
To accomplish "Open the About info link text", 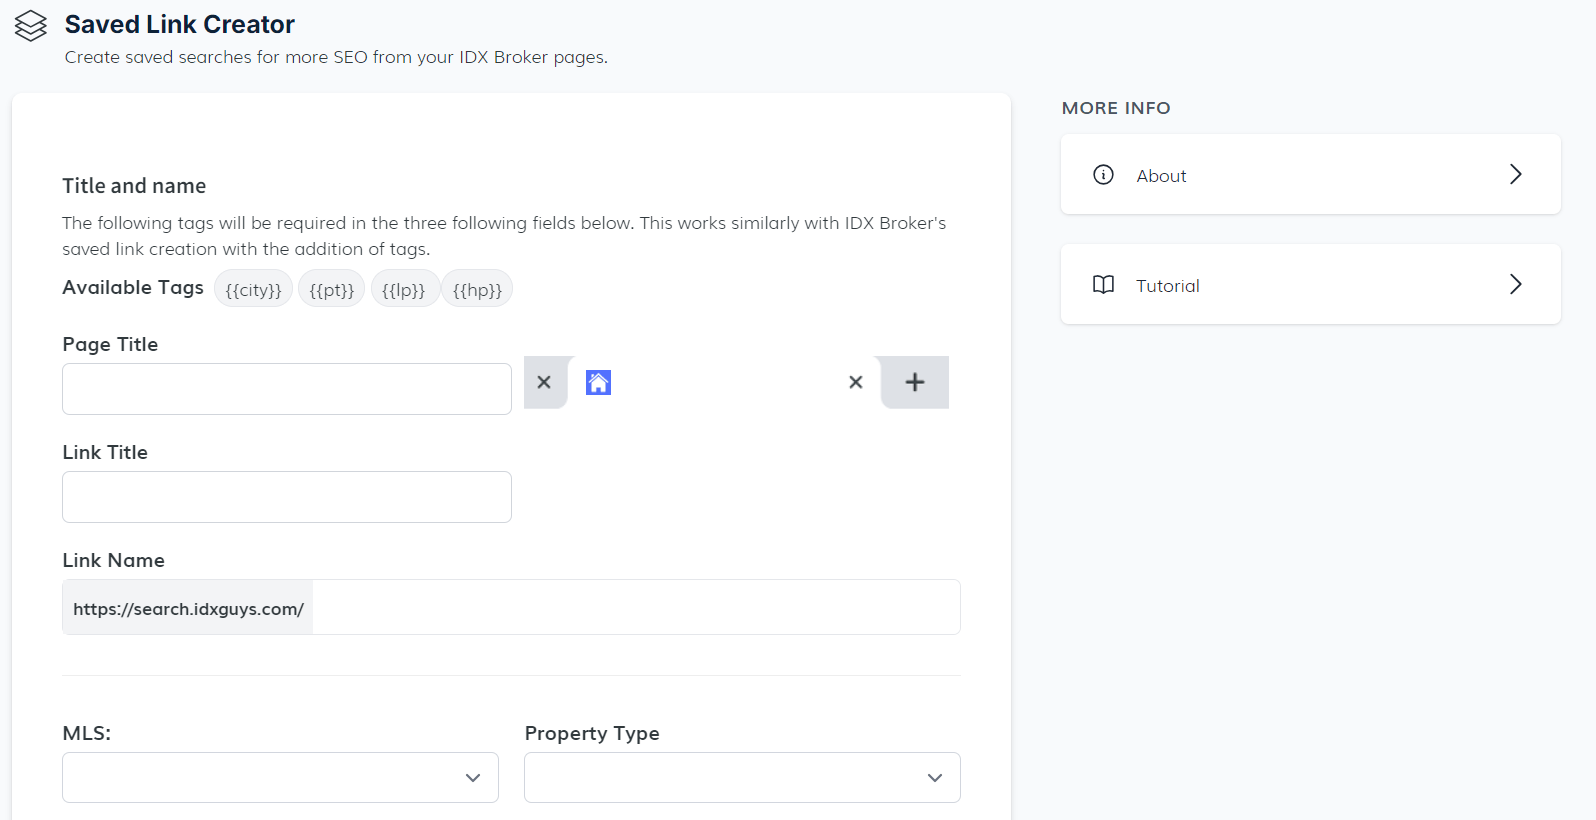I will tap(1161, 176).
